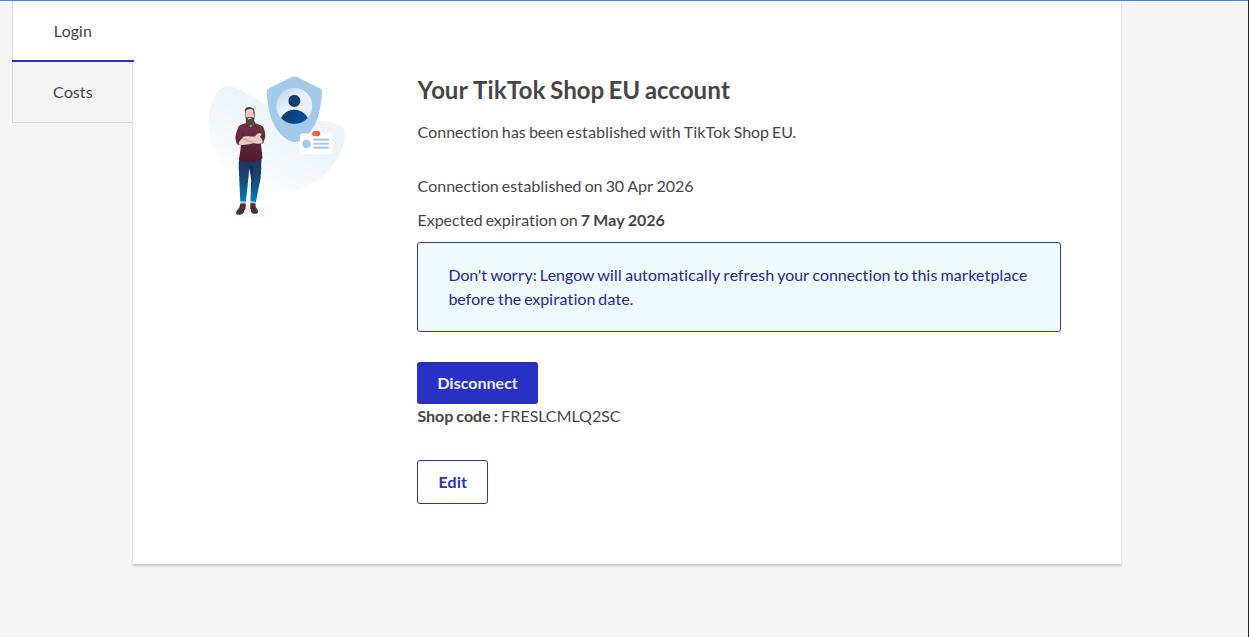Disconnect the TikTok Shop EU account
Image resolution: width=1249 pixels, height=637 pixels.
tap(477, 383)
